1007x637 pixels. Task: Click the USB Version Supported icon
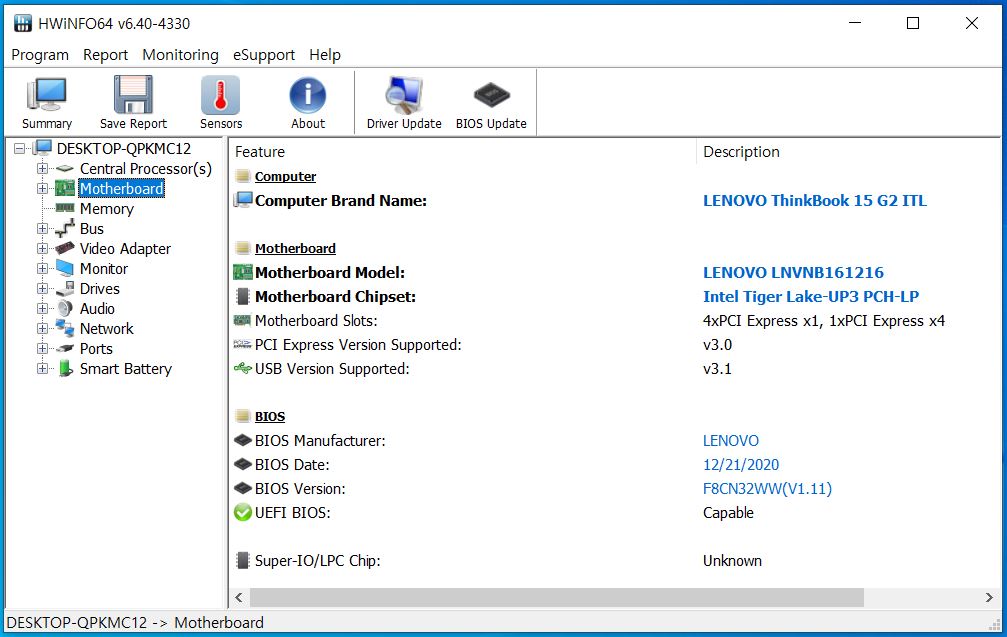[x=242, y=369]
